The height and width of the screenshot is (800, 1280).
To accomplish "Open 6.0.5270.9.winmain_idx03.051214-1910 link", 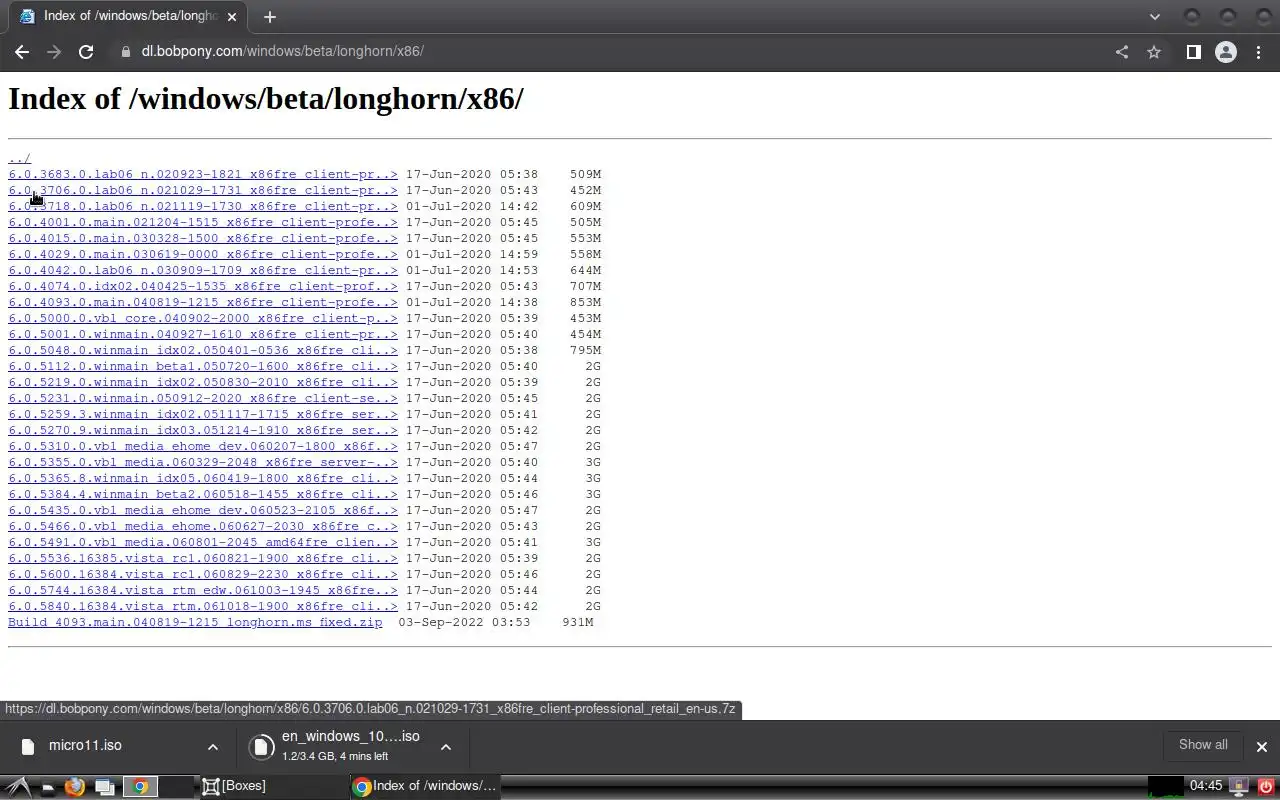I will 203,430.
